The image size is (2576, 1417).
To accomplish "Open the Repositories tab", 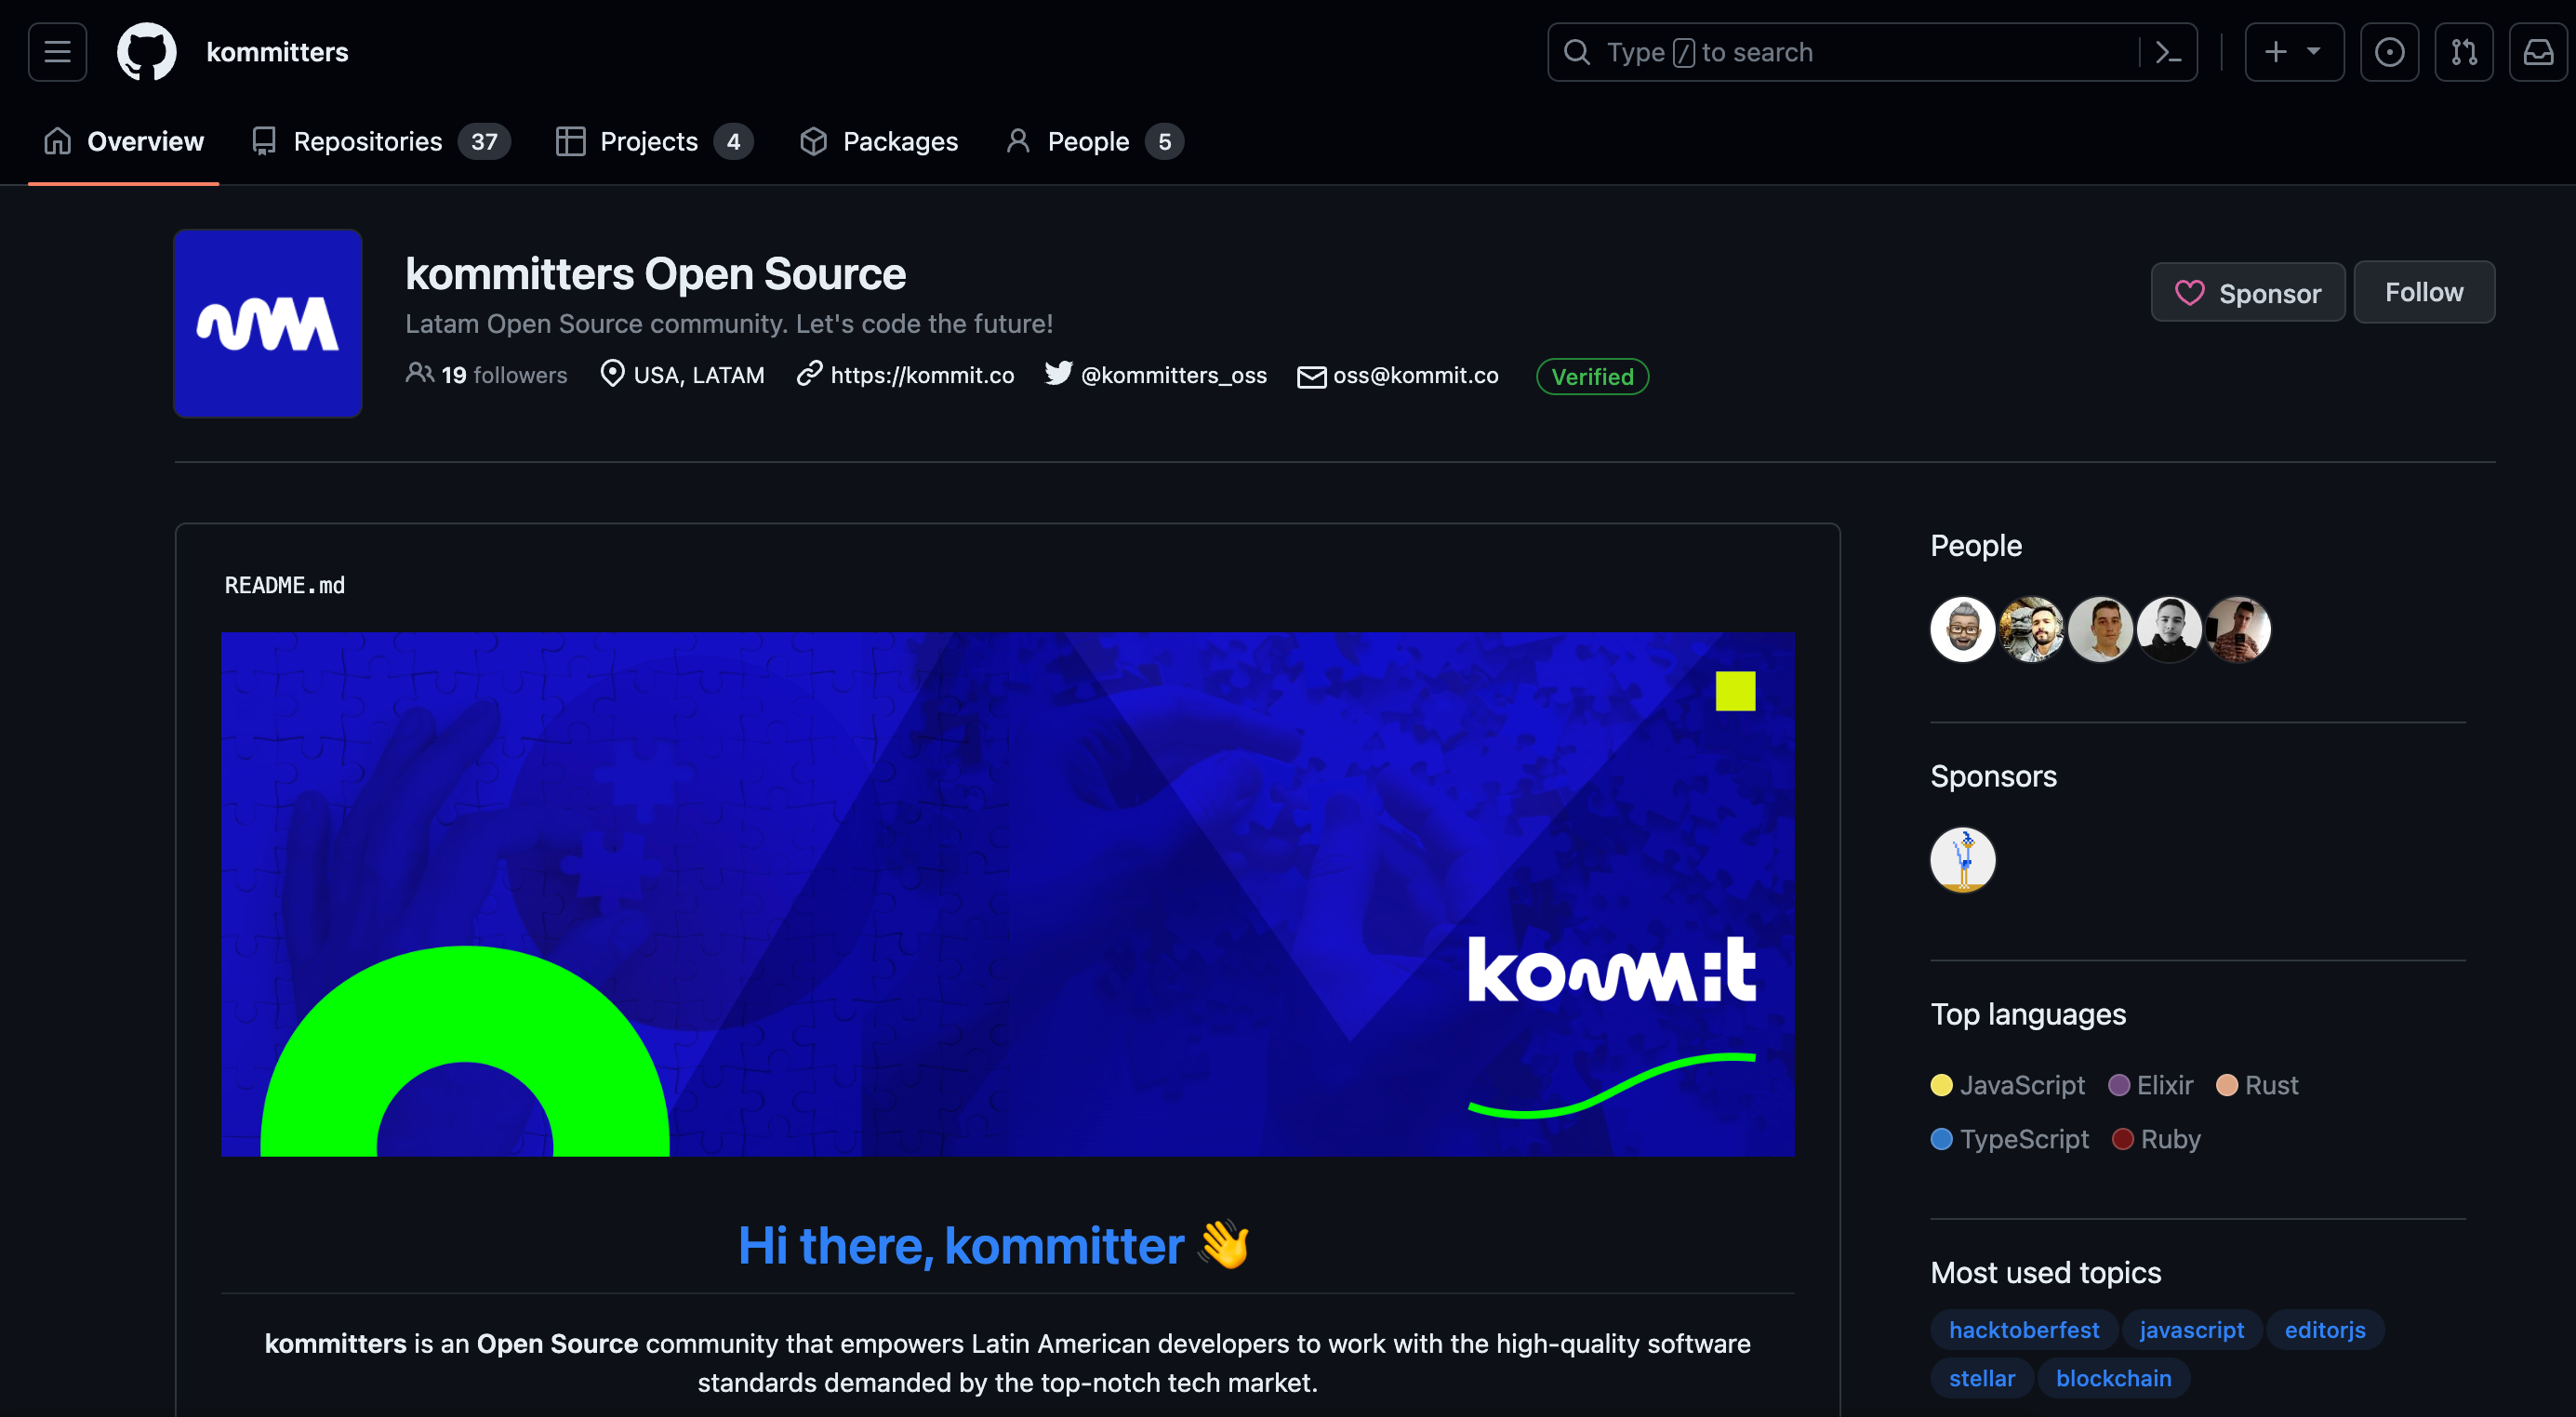I will (381, 141).
